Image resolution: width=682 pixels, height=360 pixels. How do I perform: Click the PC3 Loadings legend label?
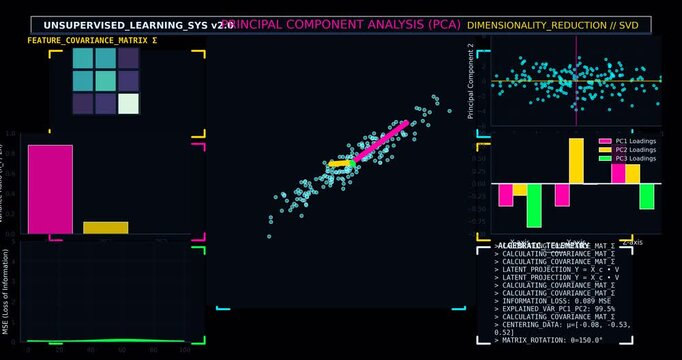pos(635,158)
